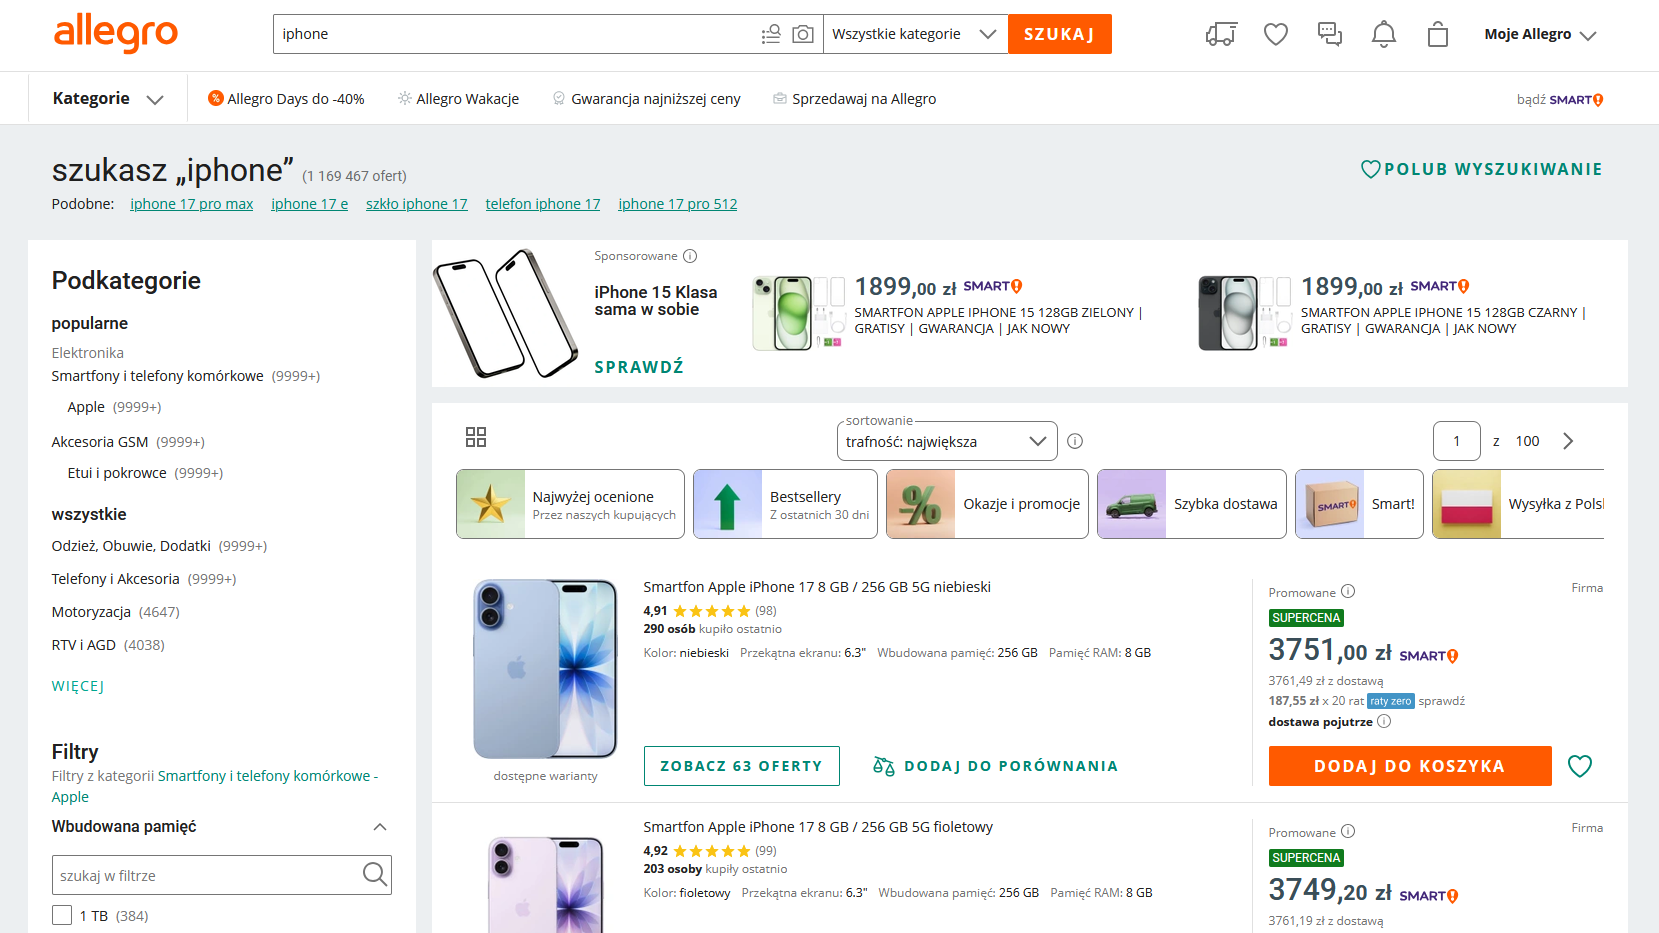The height and width of the screenshot is (933, 1659).
Task: Tick the 1 TB memory checkbox
Action: click(62, 915)
